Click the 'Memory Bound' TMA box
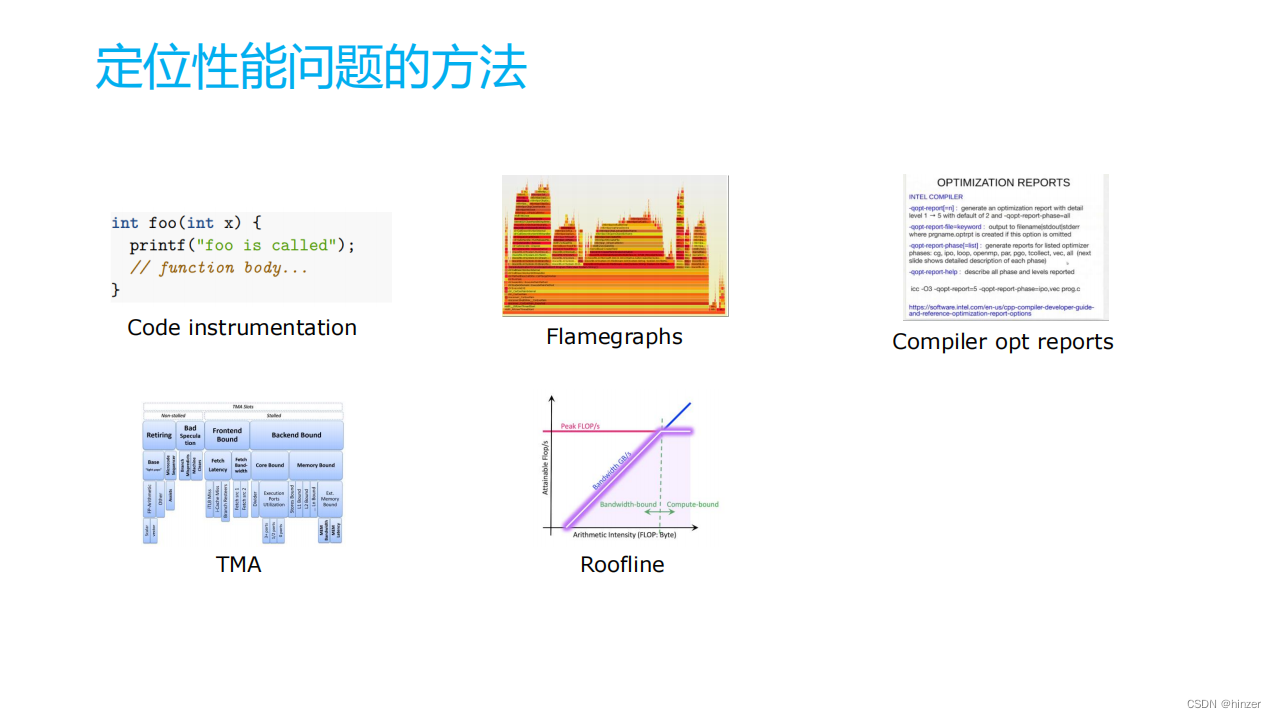This screenshot has width=1276, height=718. (316, 465)
